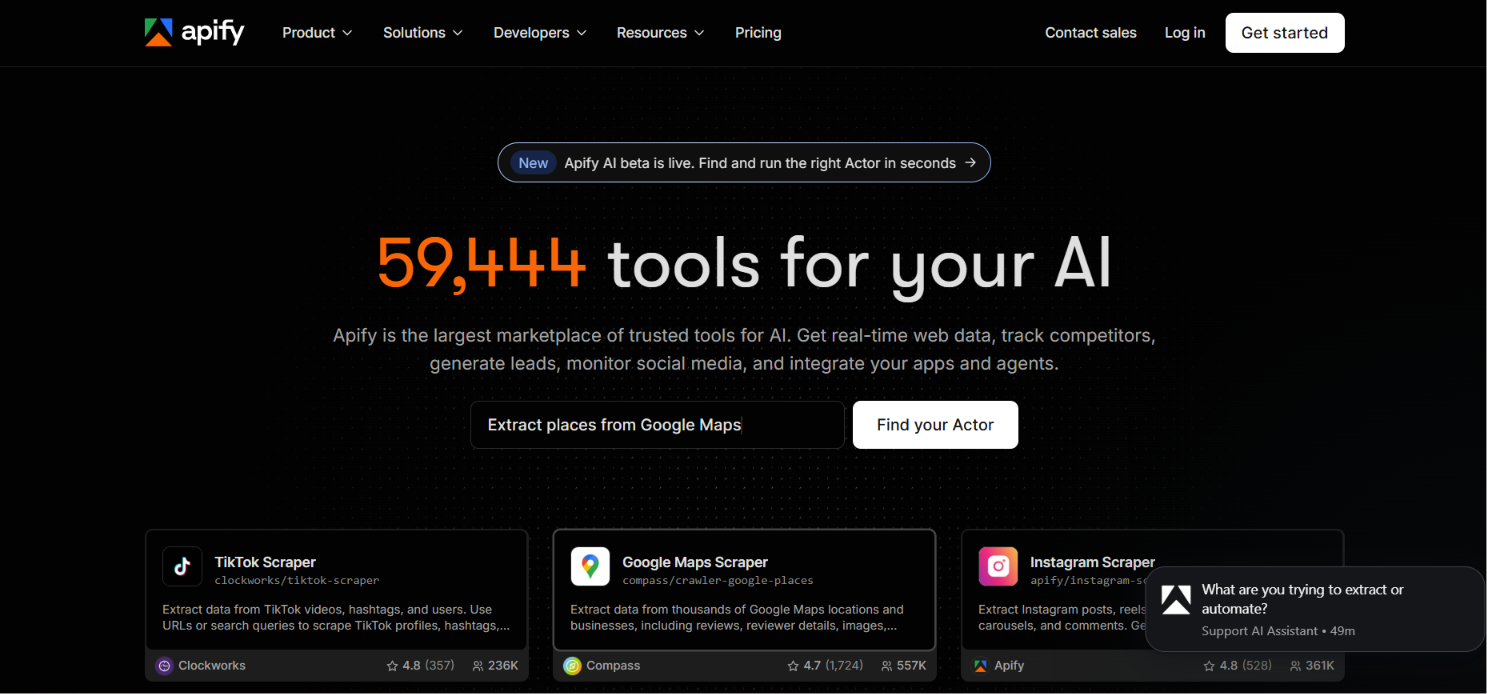Expand the Resources dropdown chevron

(699, 33)
